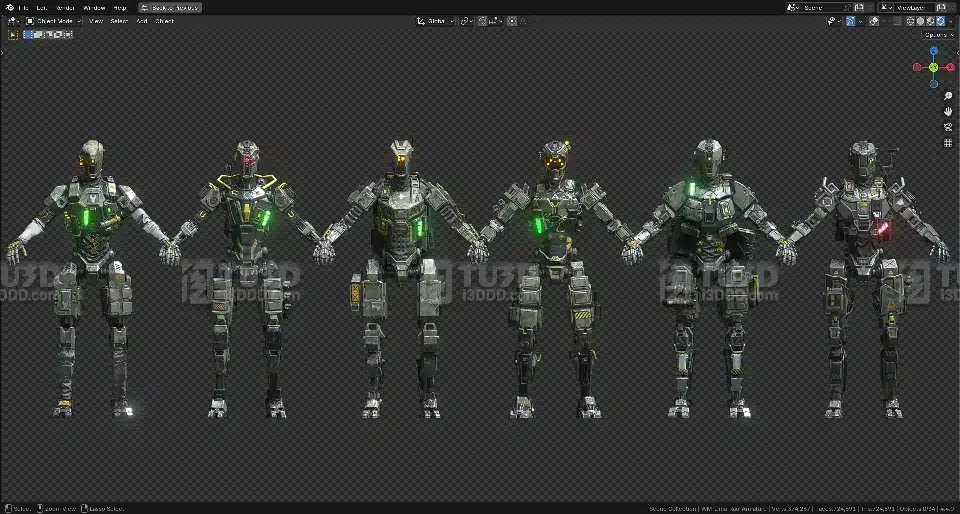
Task: Click the Blender logo icon
Action: (8, 7)
